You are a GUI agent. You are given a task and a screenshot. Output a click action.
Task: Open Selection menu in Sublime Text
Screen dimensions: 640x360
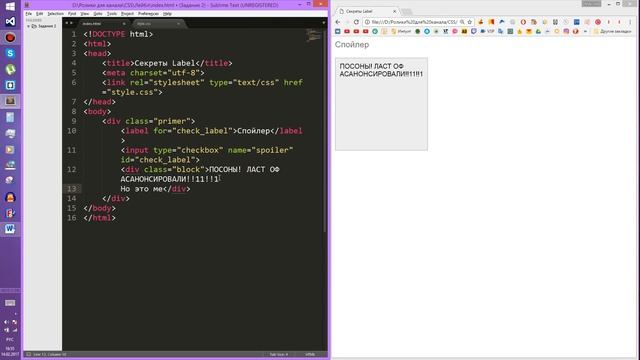[x=56, y=13]
